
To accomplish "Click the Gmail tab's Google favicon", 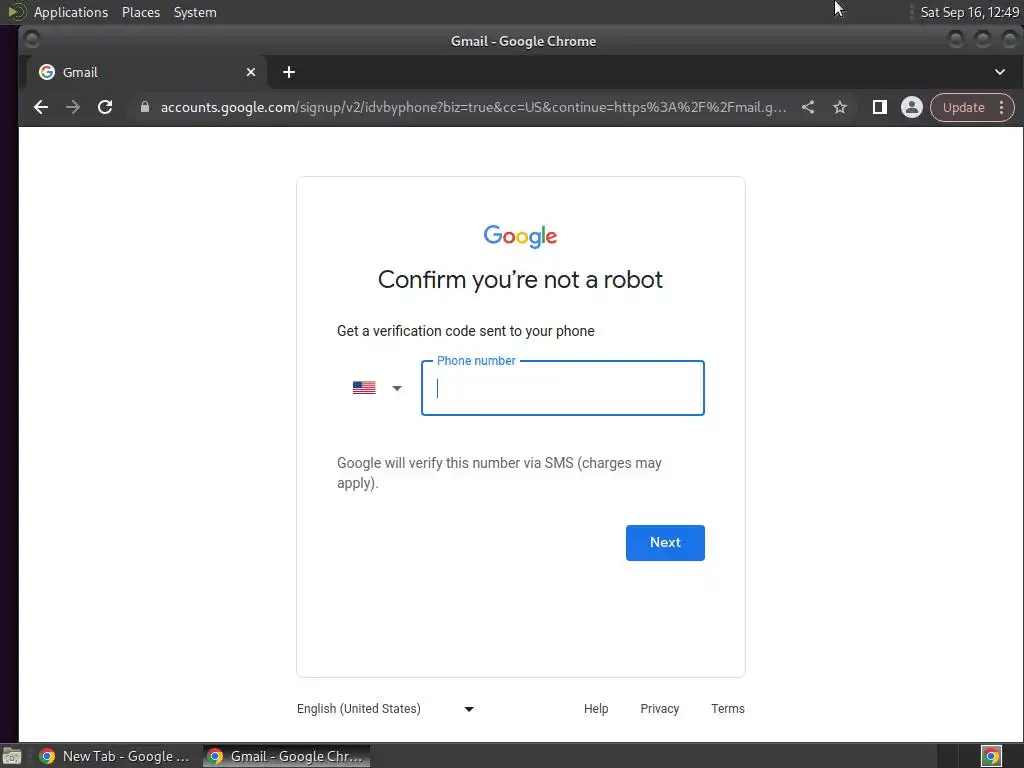I will [47, 72].
